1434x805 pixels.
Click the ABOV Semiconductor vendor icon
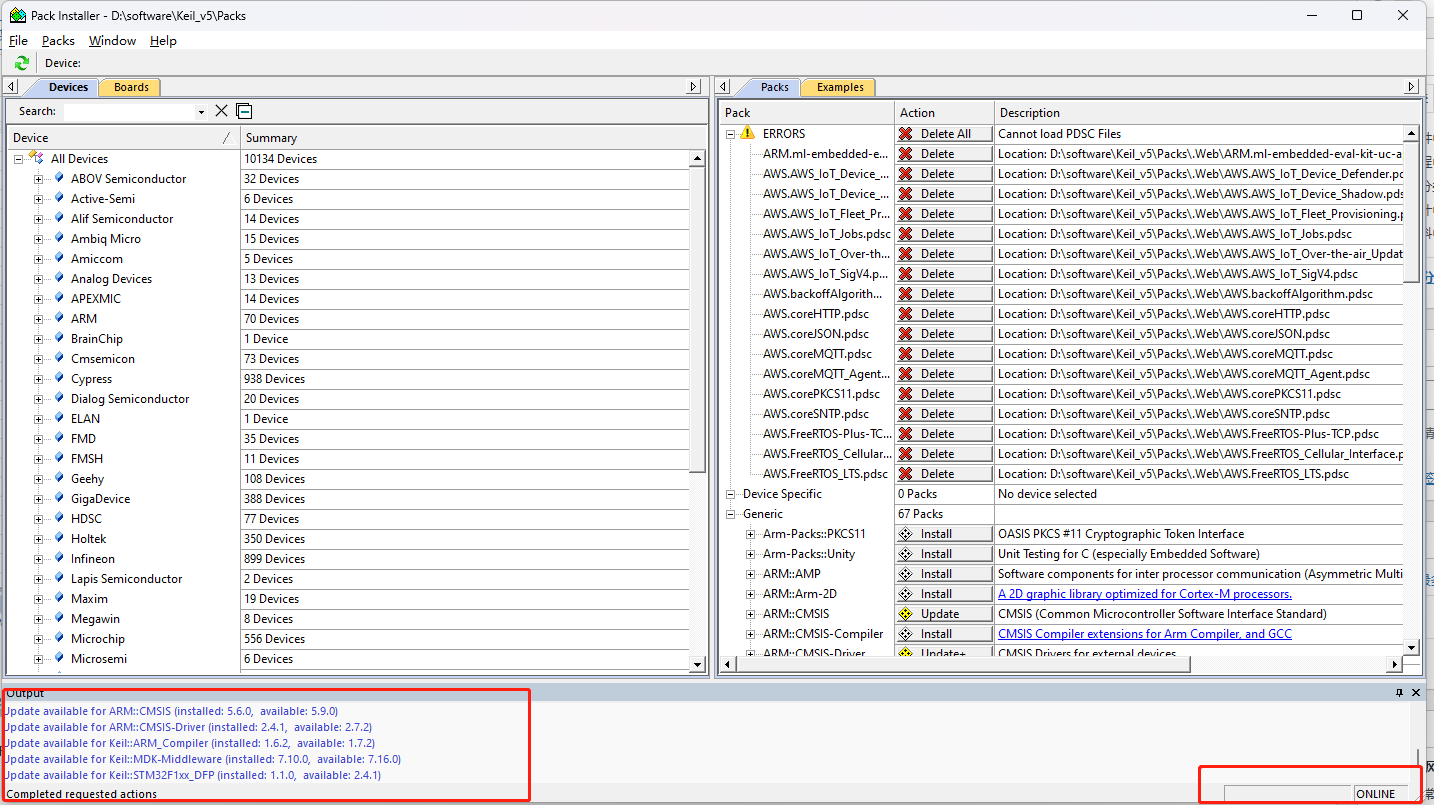[x=59, y=178]
